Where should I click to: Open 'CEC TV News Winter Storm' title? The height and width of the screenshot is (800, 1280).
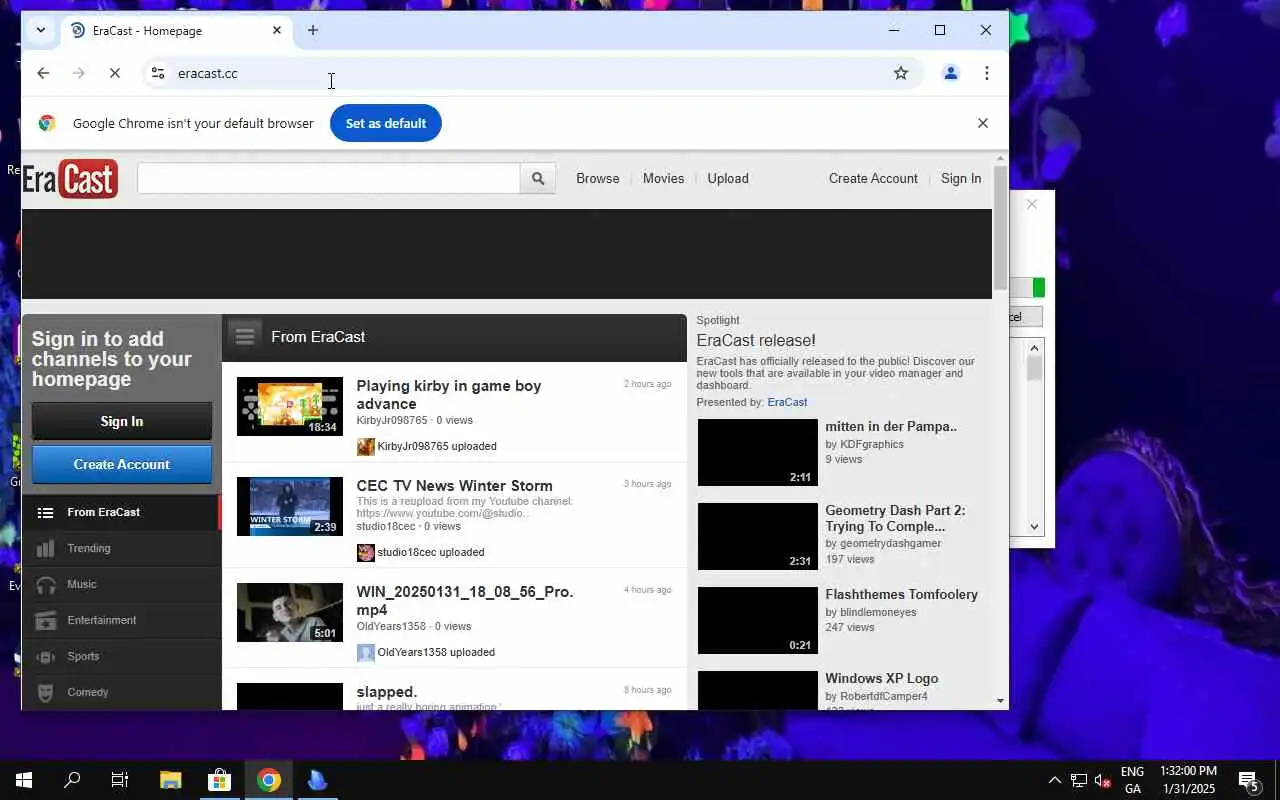454,486
